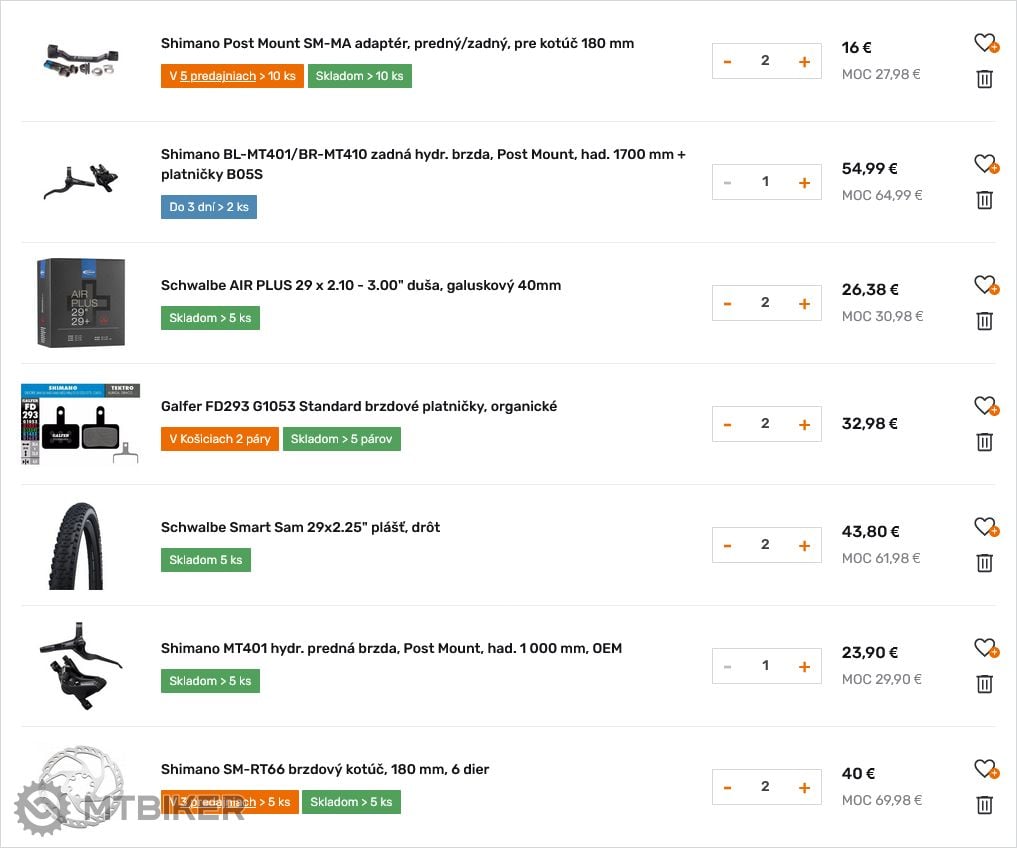Trash the Schwalbe Smart Sam tire

click(984, 563)
